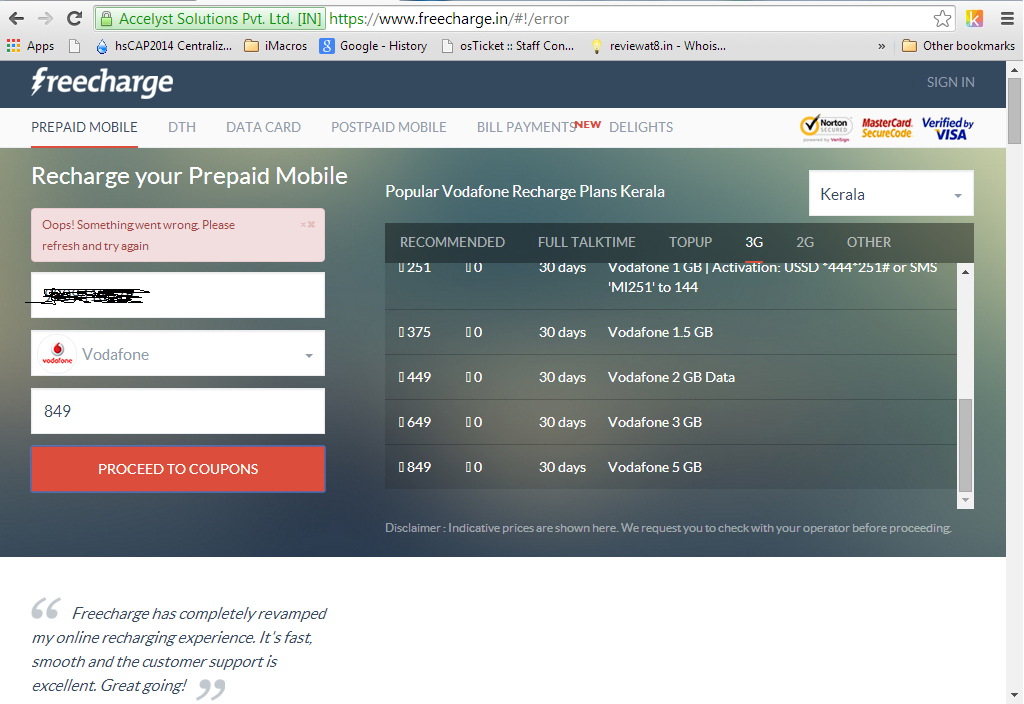Image resolution: width=1024 pixels, height=704 pixels.
Task: Go back using the browser back arrow
Action: coord(16,18)
